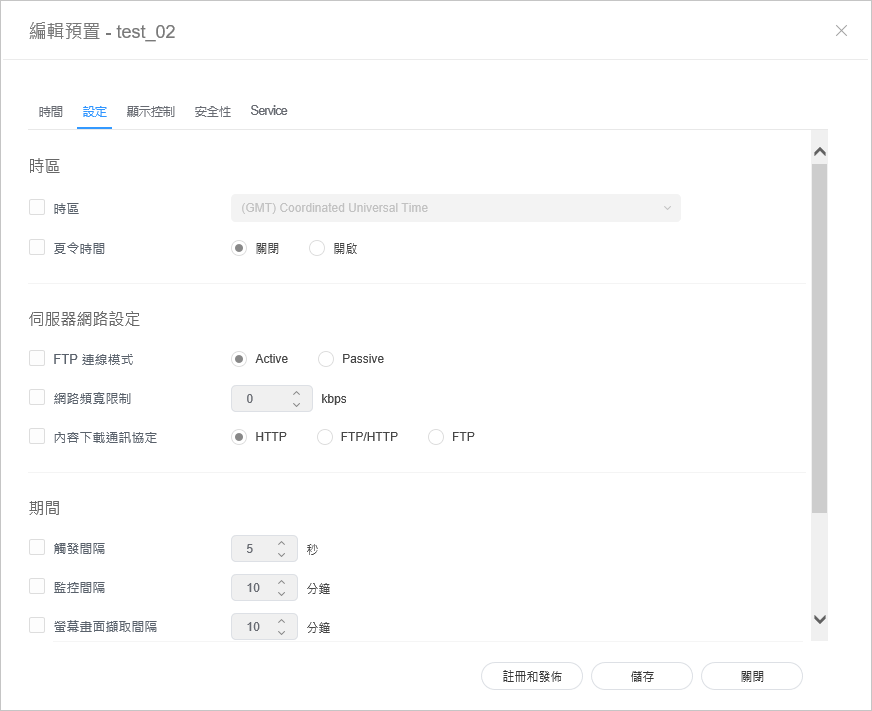Increase 觸發間隔 seconds with up arrow
The width and height of the screenshot is (872, 711).
click(x=282, y=543)
